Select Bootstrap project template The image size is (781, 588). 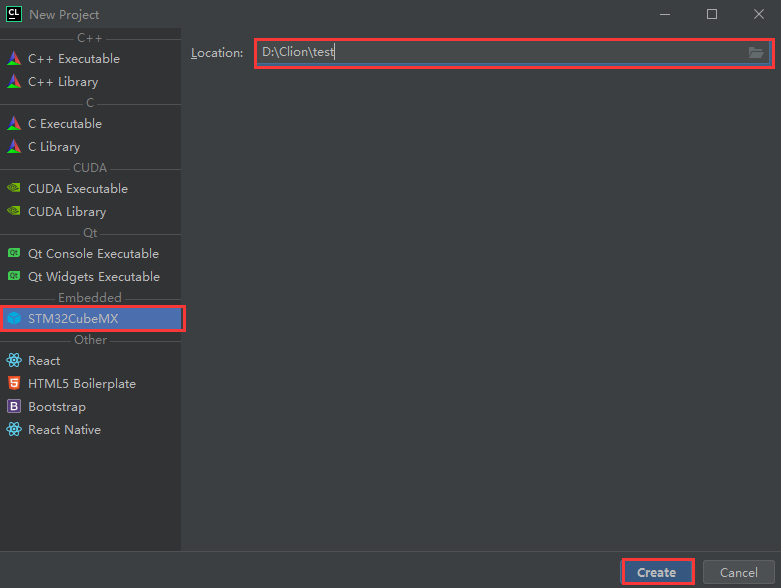91,406
